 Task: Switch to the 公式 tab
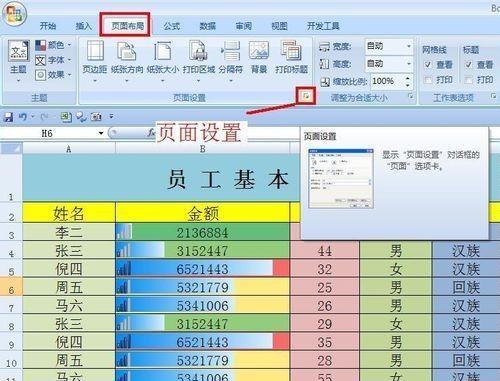171,26
